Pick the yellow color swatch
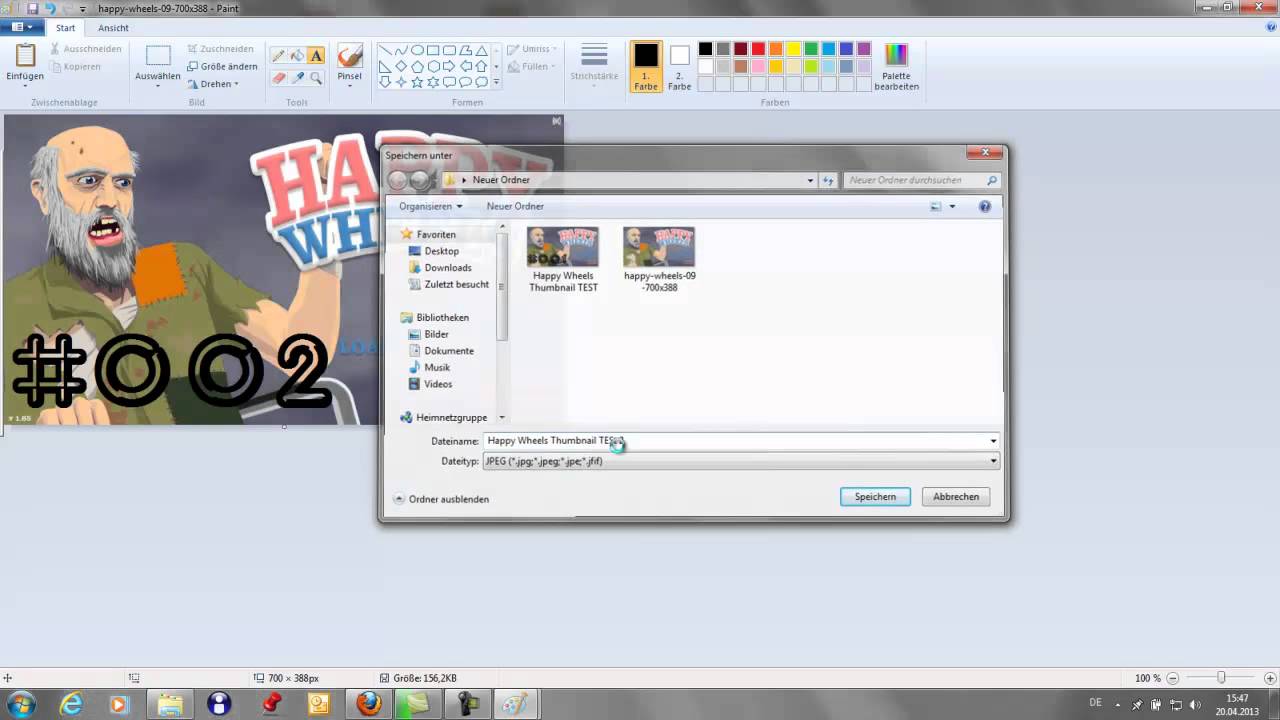Image resolution: width=1280 pixels, height=720 pixels. [793, 49]
